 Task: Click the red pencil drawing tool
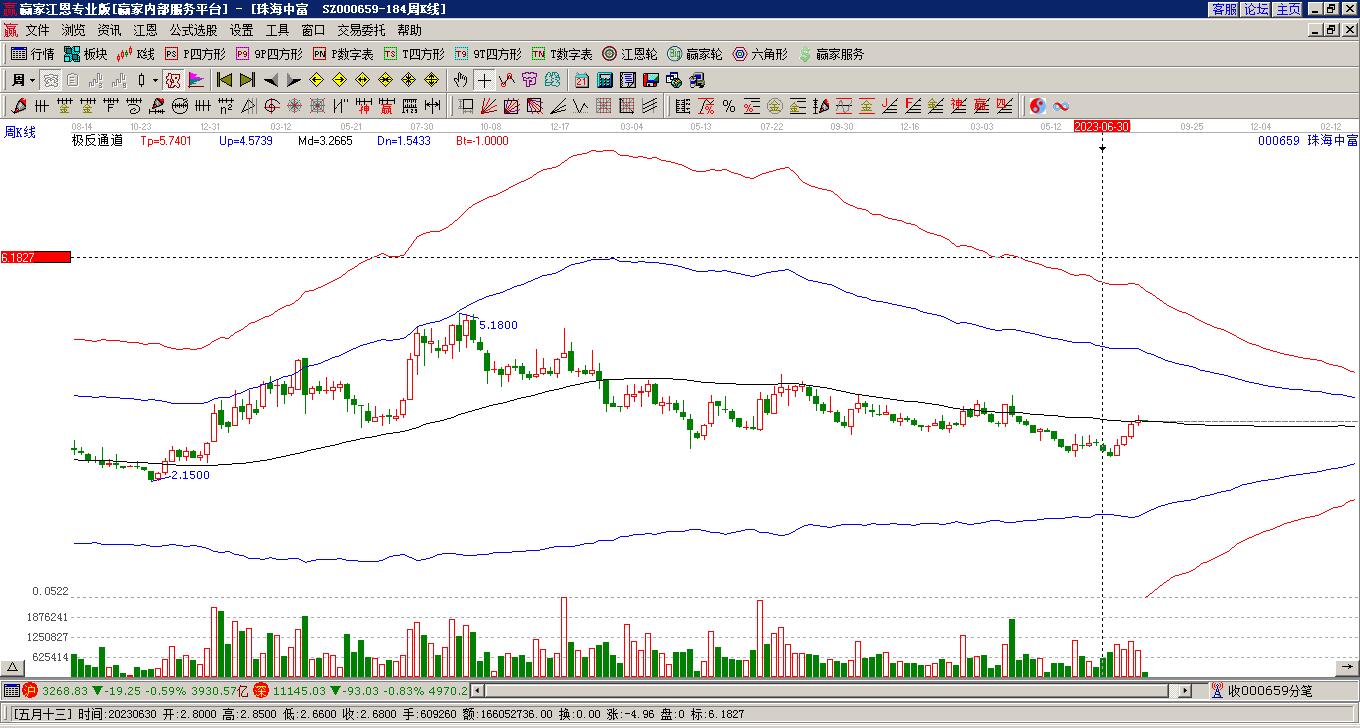pyautogui.click(x=19, y=106)
